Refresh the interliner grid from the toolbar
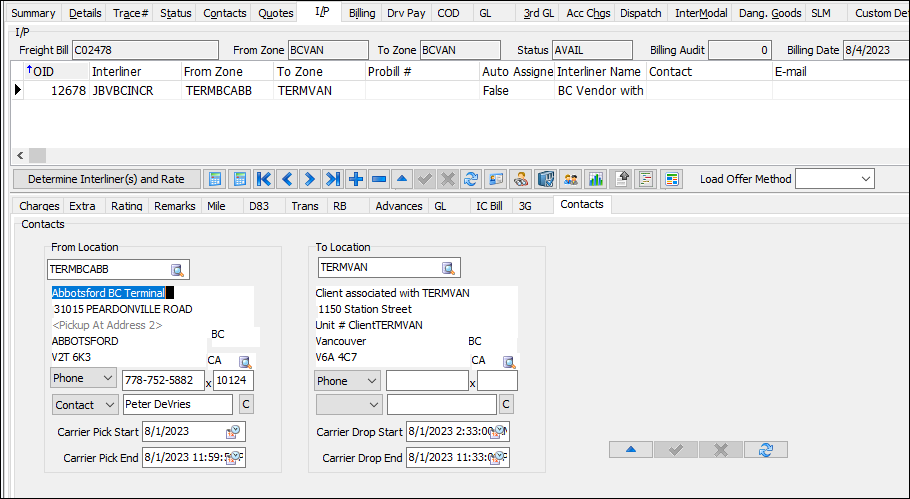This screenshot has width=910, height=499. [x=471, y=179]
